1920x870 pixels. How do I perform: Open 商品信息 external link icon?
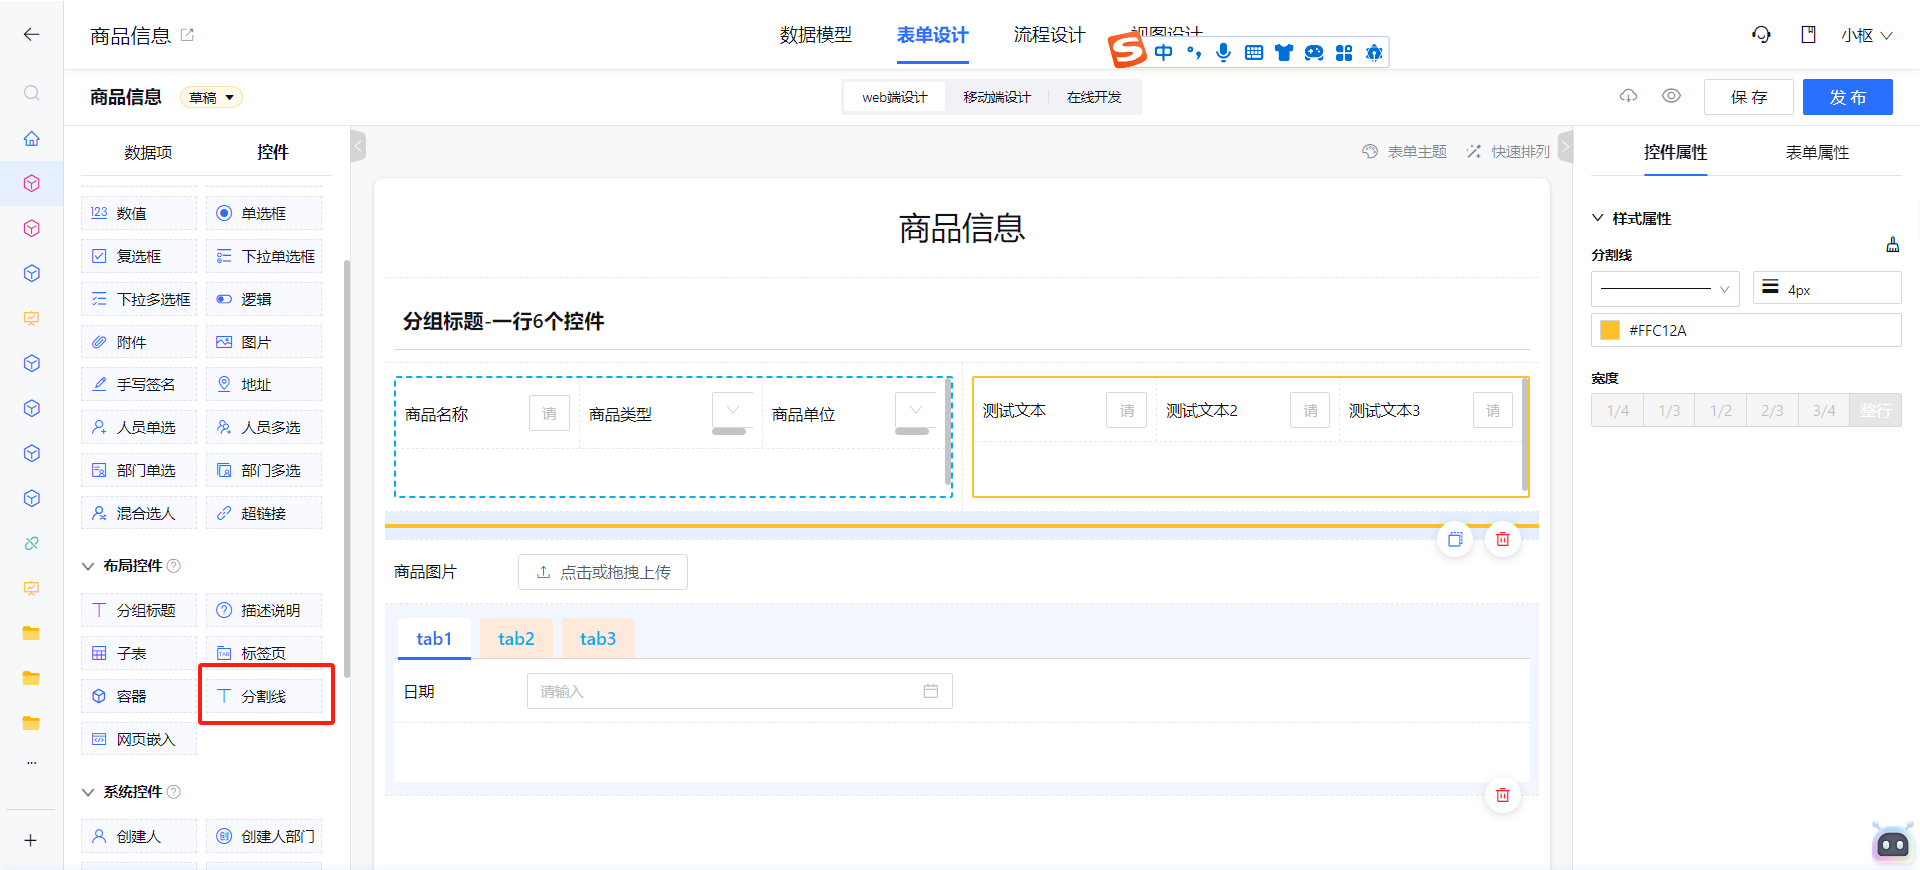pos(187,35)
